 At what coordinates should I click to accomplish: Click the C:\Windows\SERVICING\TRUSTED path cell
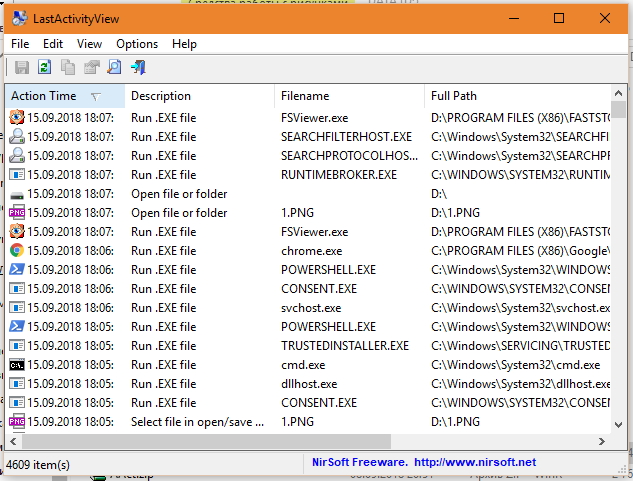pyautogui.click(x=520, y=346)
